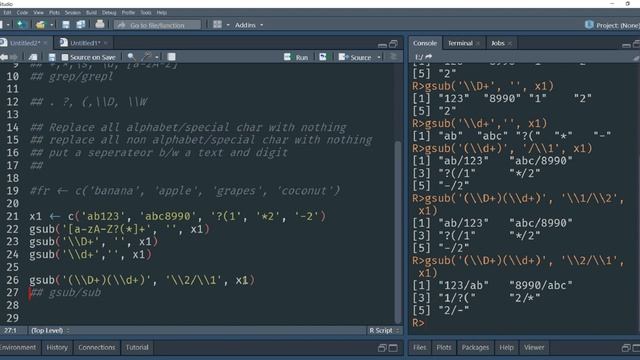Click on line 26 gsub code in editor

pyautogui.click(x=142, y=280)
